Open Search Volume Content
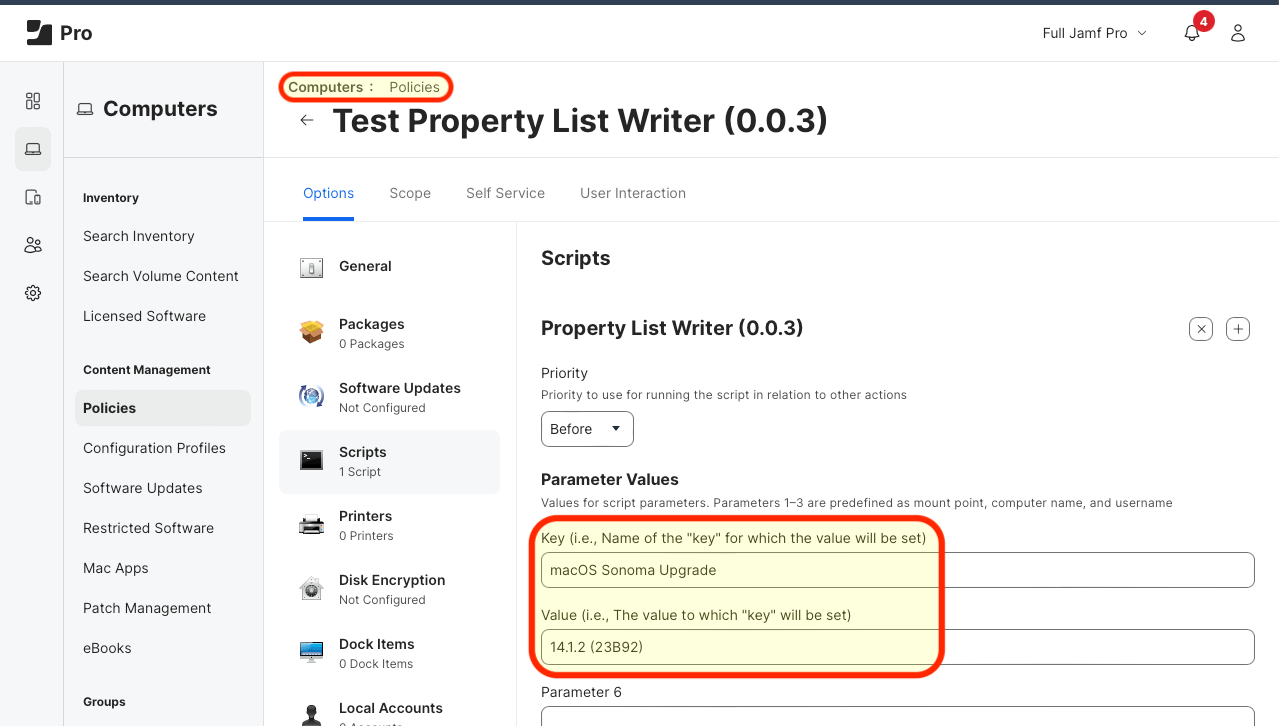 (x=161, y=276)
